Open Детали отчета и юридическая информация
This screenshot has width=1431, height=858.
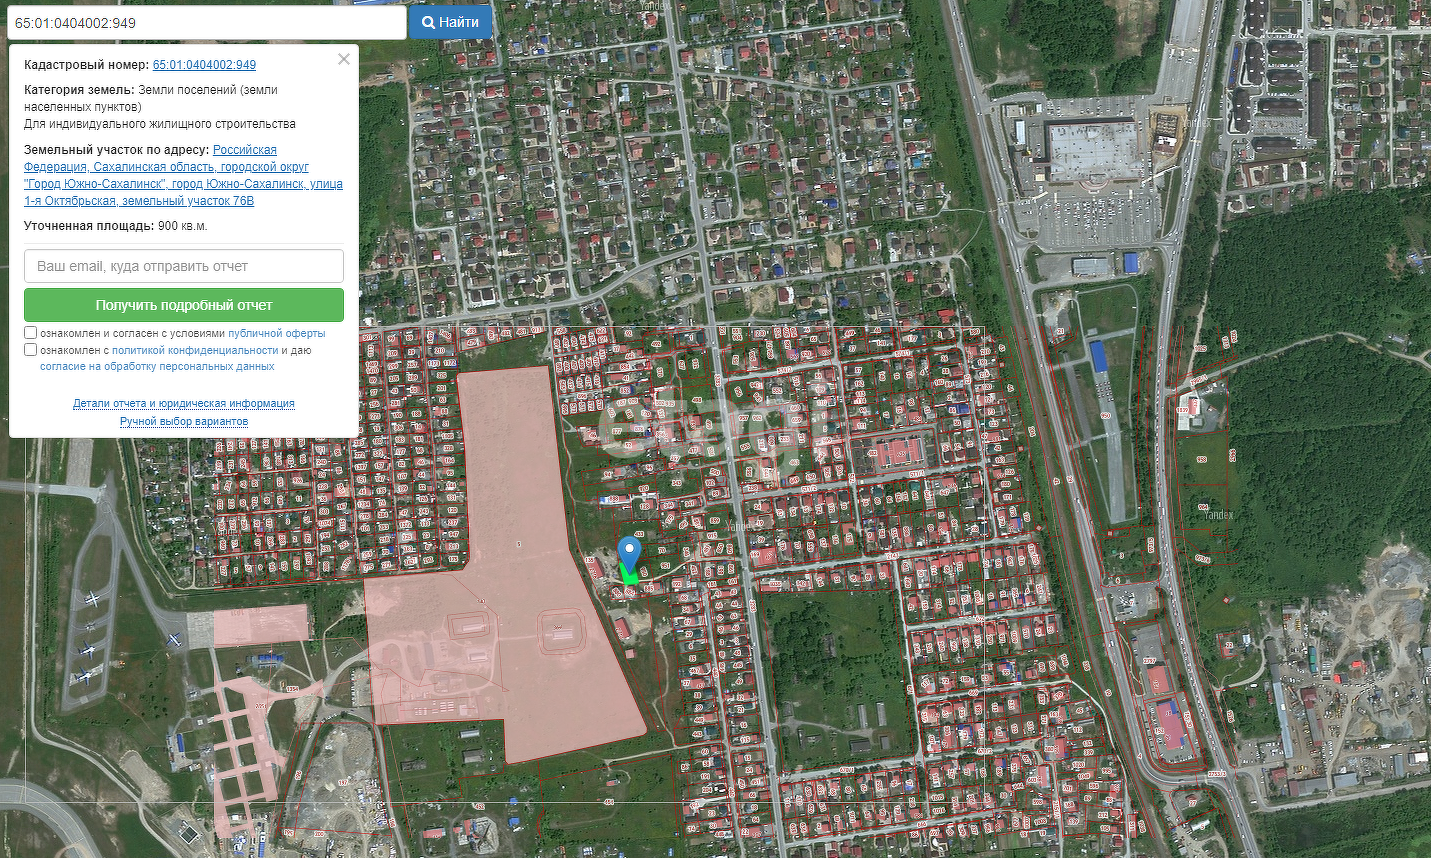point(184,403)
